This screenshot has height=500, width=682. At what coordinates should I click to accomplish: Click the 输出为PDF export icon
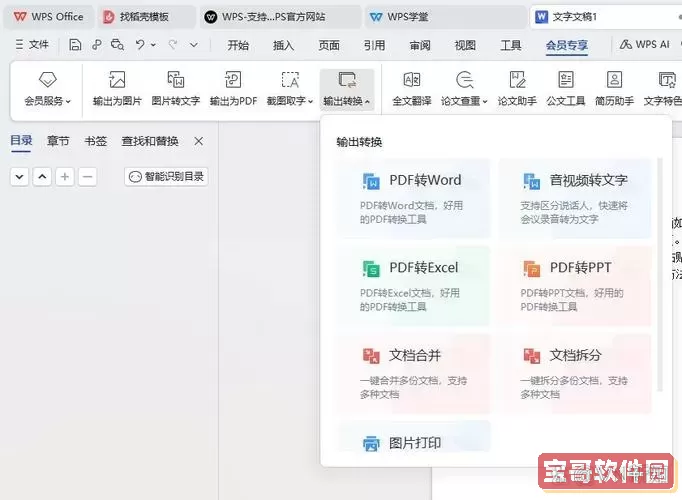point(233,80)
